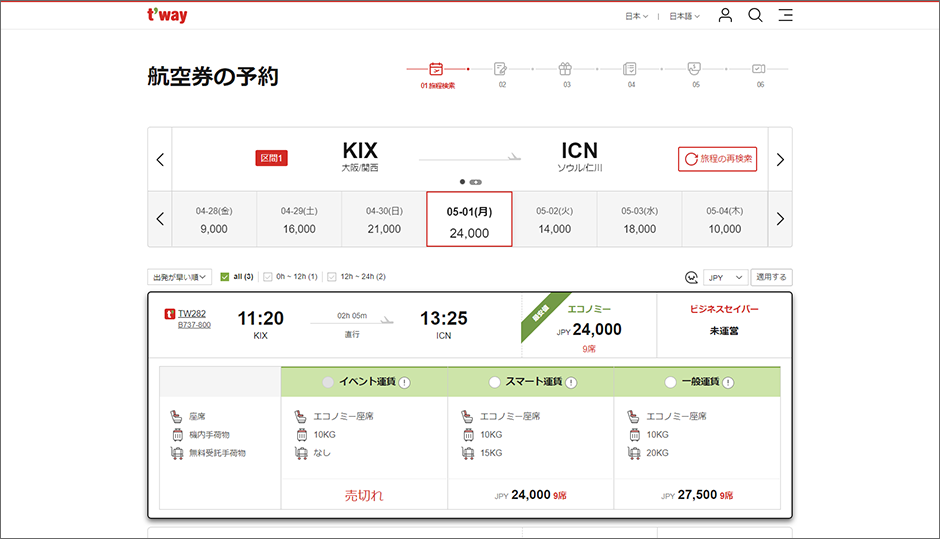Open the hamburger menu icon
Viewport: 940px width, 539px height.
(x=786, y=15)
